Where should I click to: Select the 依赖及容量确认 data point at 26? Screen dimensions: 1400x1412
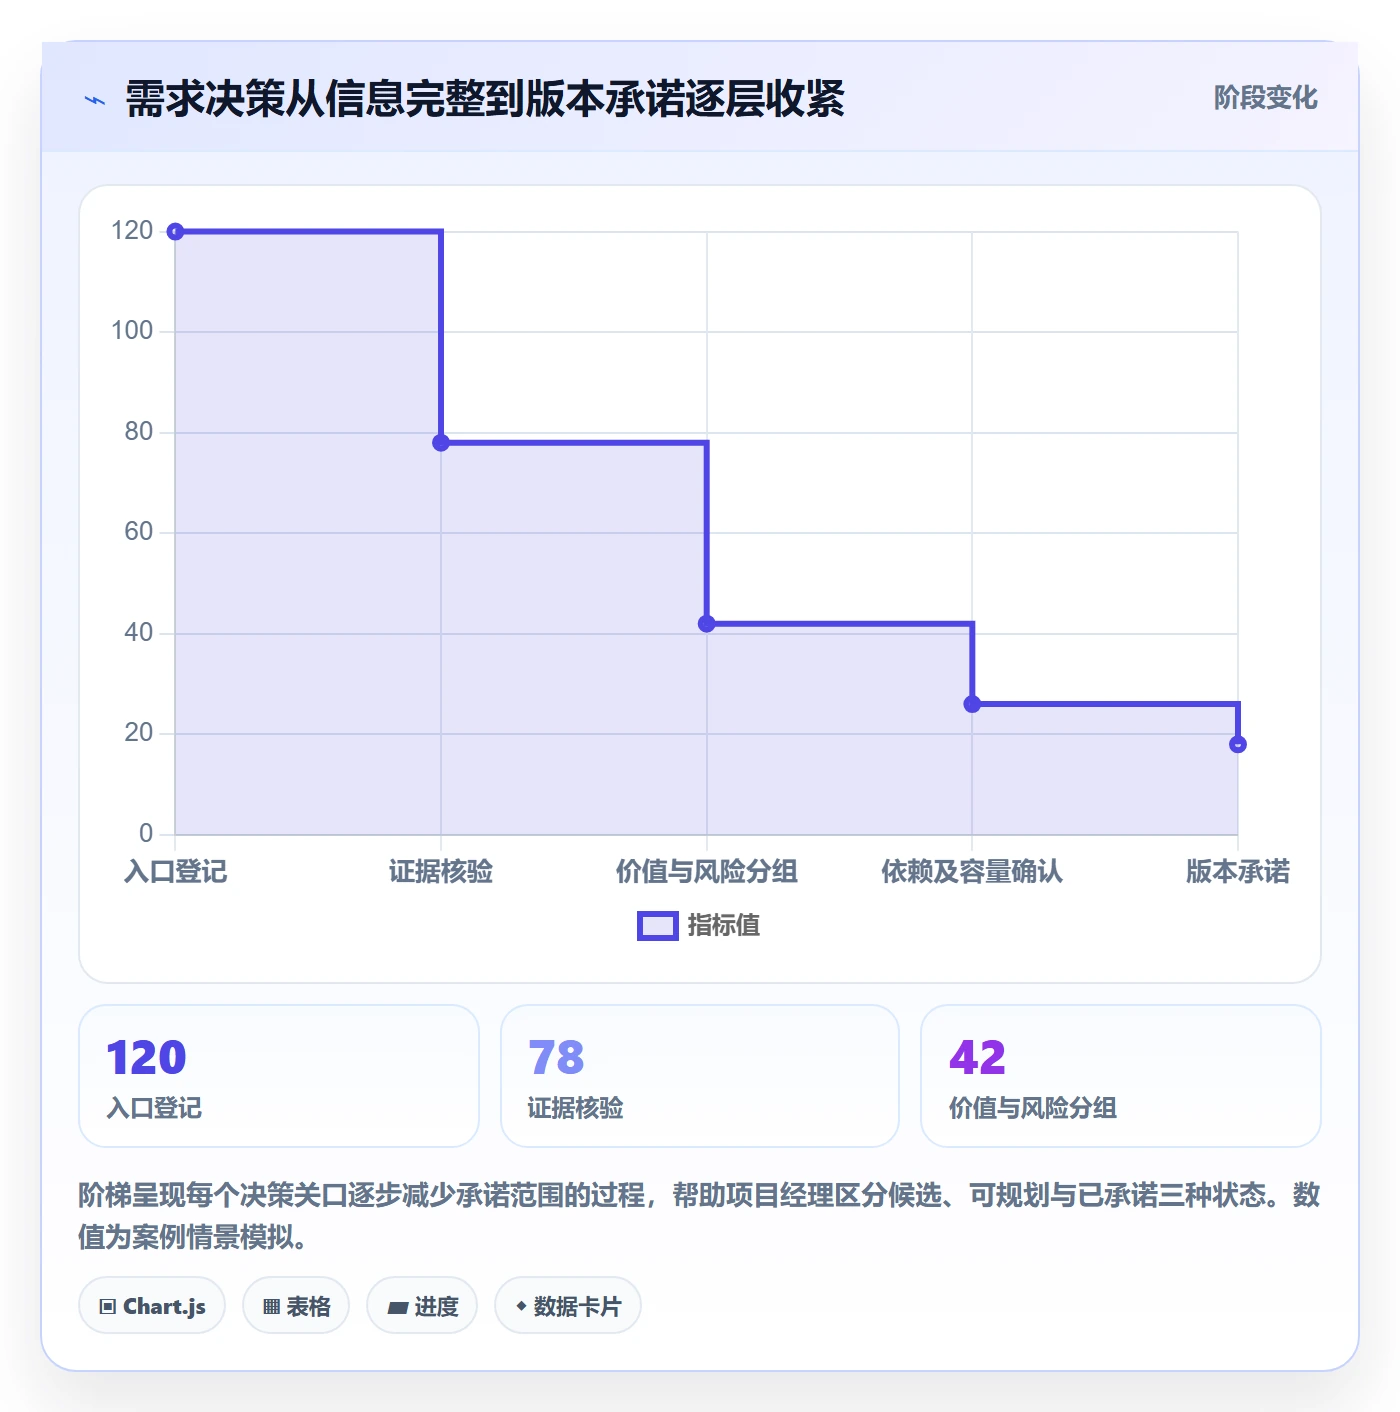pyautogui.click(x=972, y=704)
